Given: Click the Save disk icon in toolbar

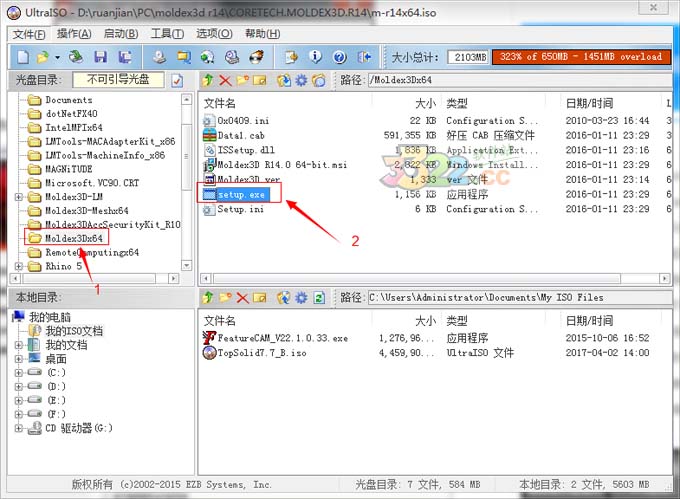Looking at the screenshot, I should tap(101, 57).
